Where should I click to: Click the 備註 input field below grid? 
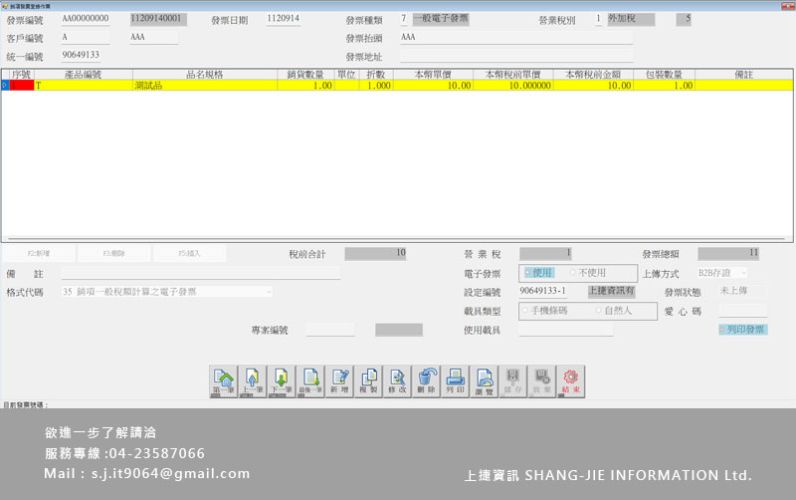point(201,274)
